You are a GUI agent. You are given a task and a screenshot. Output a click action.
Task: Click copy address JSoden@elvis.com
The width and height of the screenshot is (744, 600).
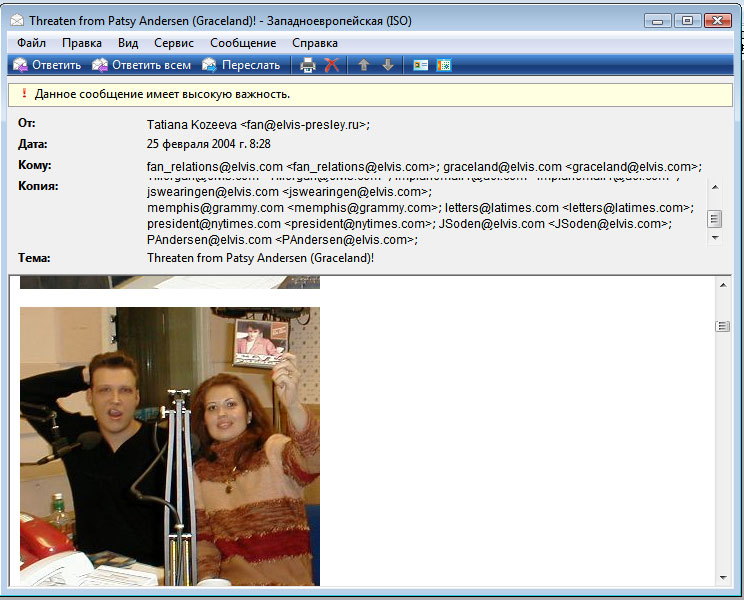555,224
